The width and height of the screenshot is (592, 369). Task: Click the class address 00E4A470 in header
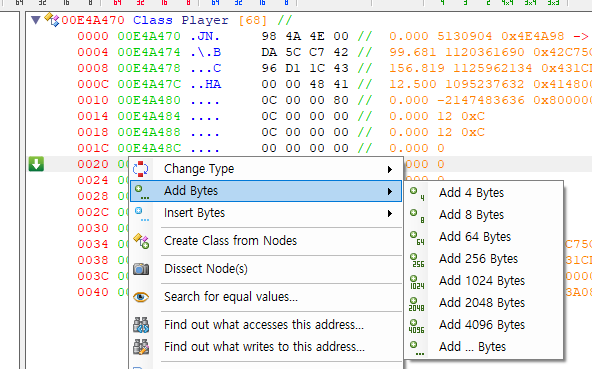point(93,20)
